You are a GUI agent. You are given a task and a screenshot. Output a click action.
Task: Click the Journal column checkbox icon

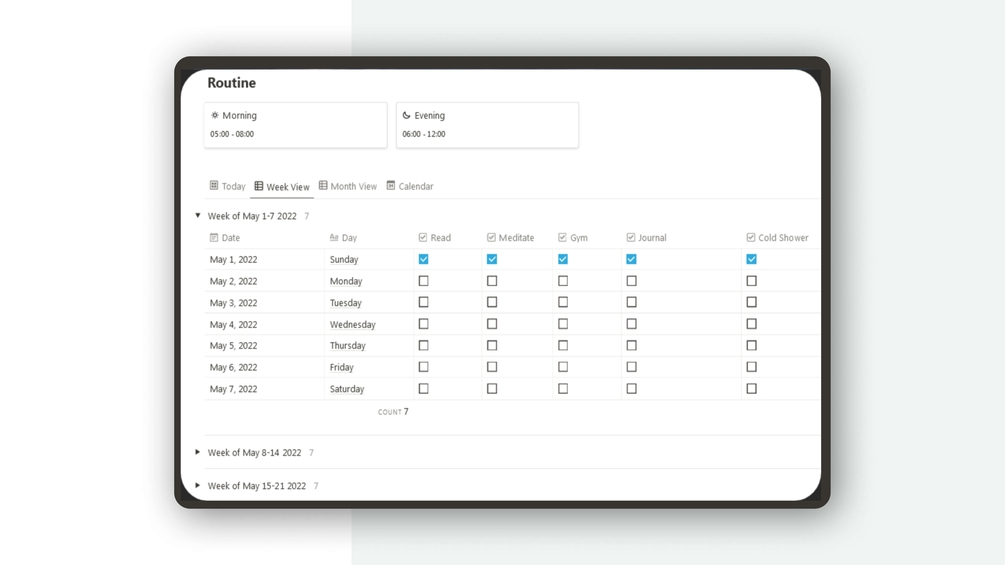(631, 238)
